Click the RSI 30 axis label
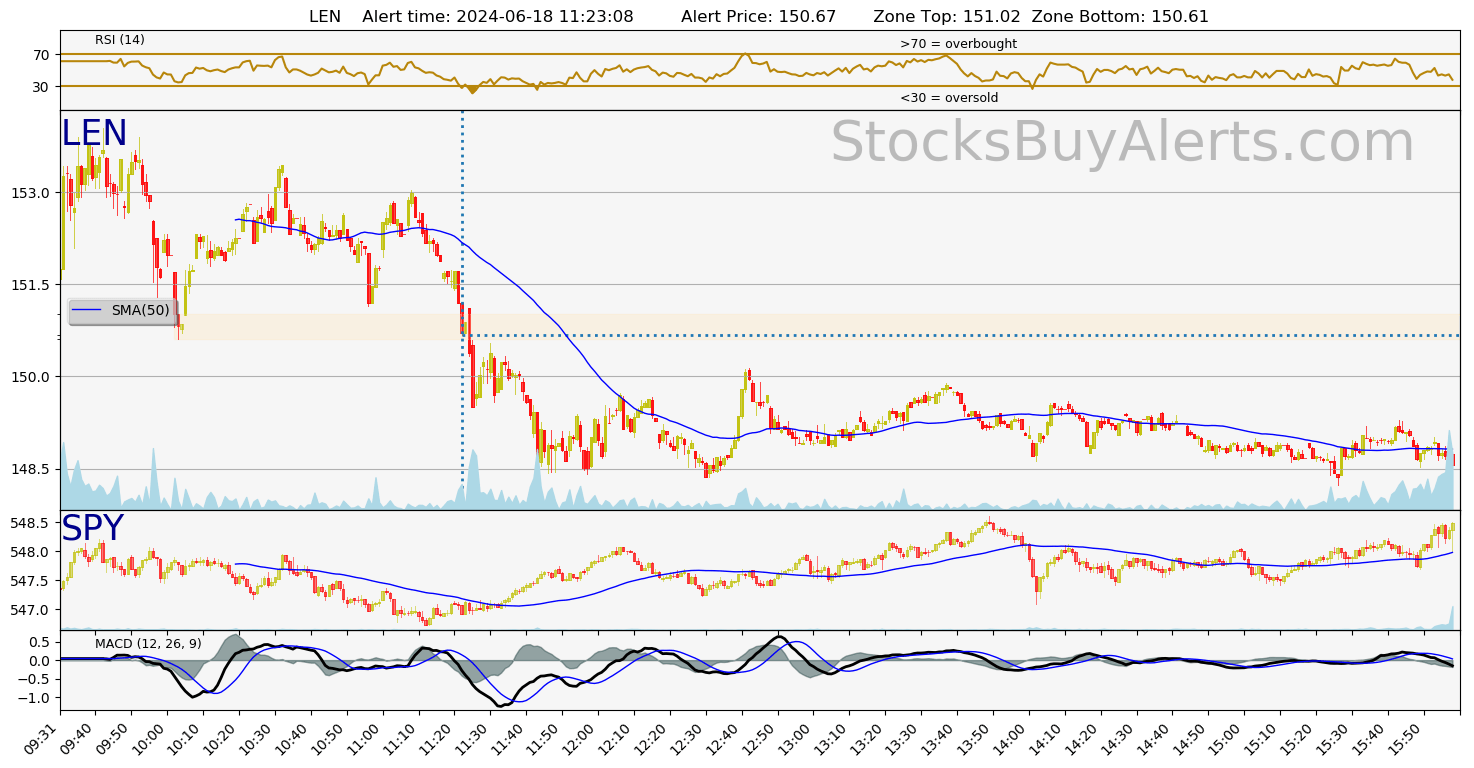 point(41,87)
